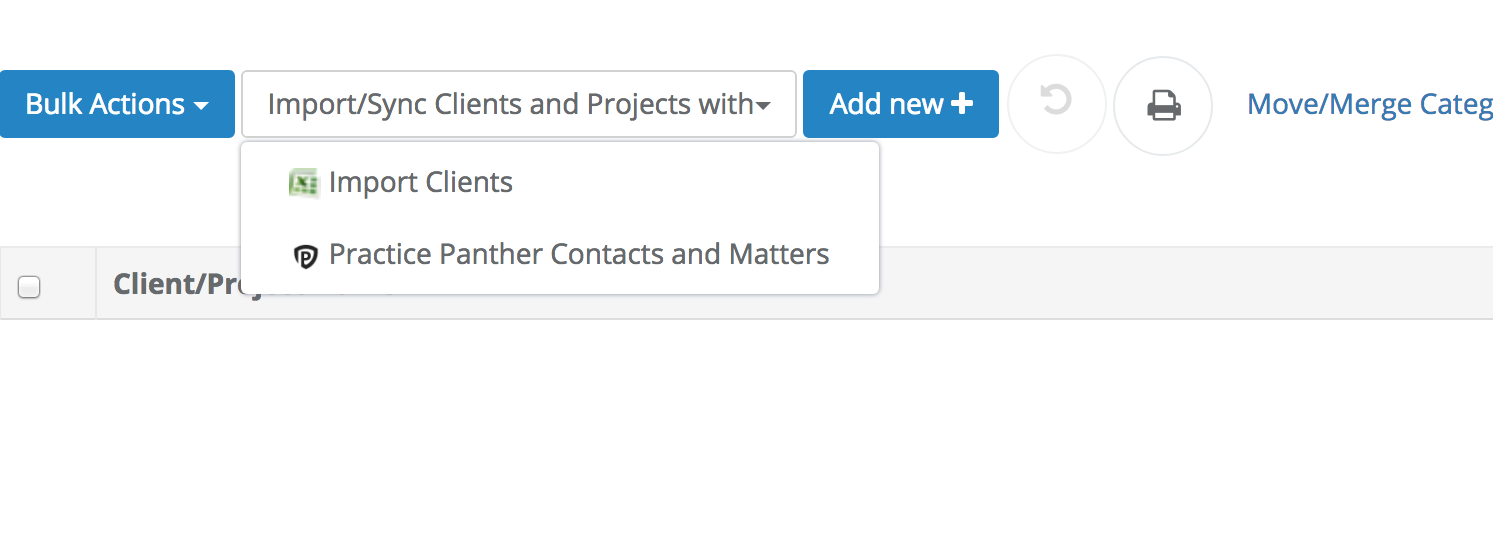Click the Bulk Actions blue button label
The image size is (1493, 544).
[105, 104]
